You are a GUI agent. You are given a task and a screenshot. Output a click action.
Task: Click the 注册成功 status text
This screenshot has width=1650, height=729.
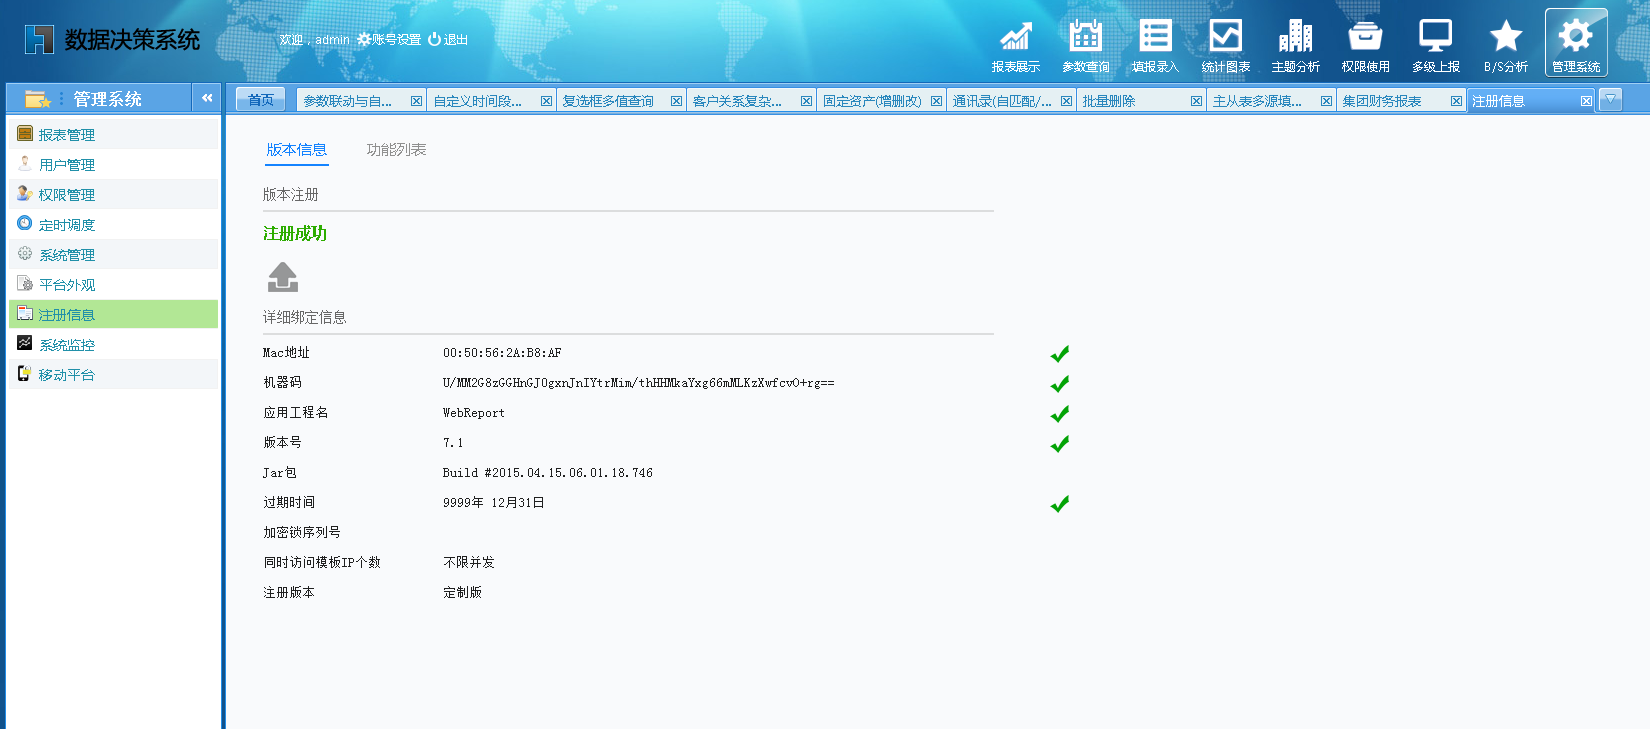[x=295, y=233]
